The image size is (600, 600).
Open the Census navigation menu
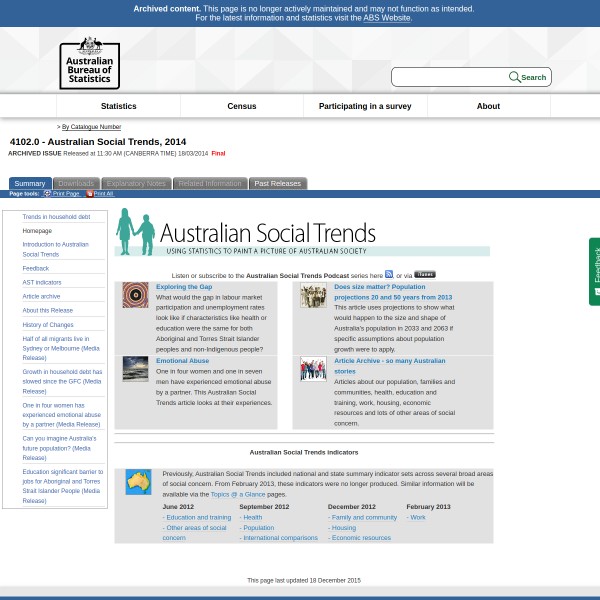coord(242,106)
